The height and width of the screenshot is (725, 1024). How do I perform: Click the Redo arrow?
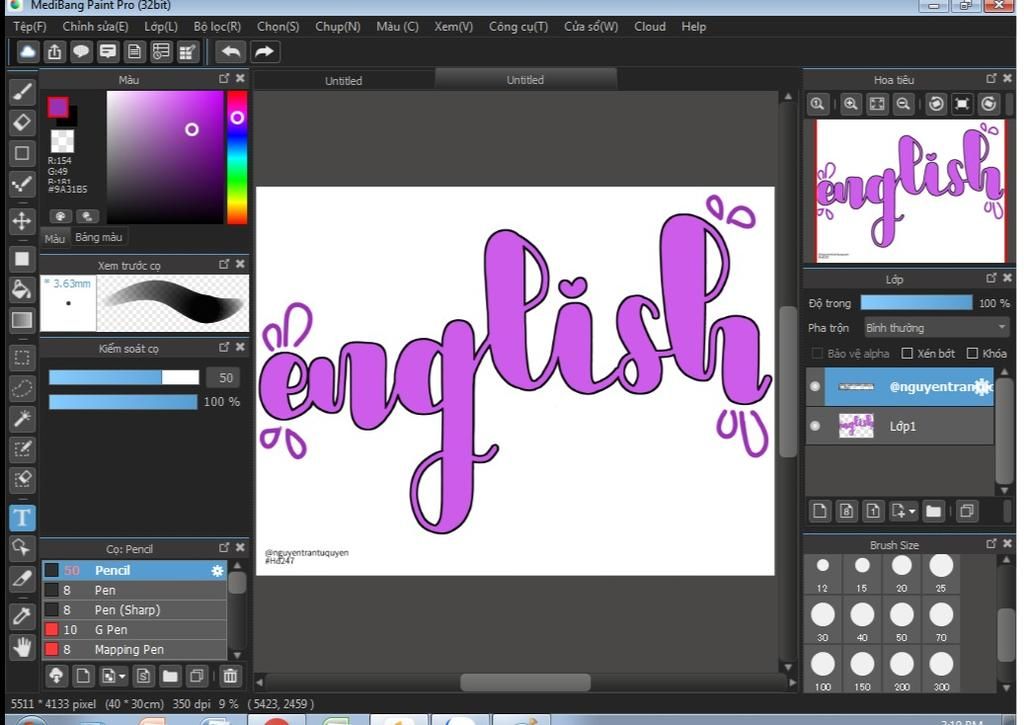click(264, 52)
